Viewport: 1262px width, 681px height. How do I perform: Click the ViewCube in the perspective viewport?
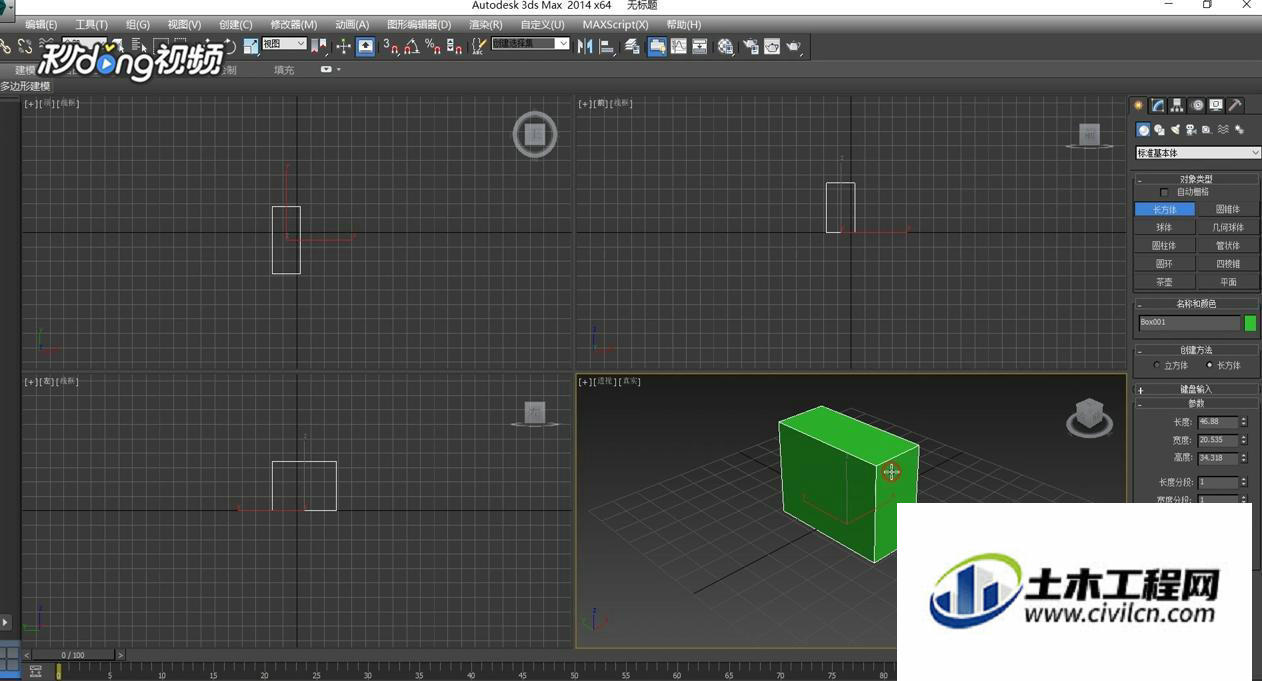tap(1089, 415)
